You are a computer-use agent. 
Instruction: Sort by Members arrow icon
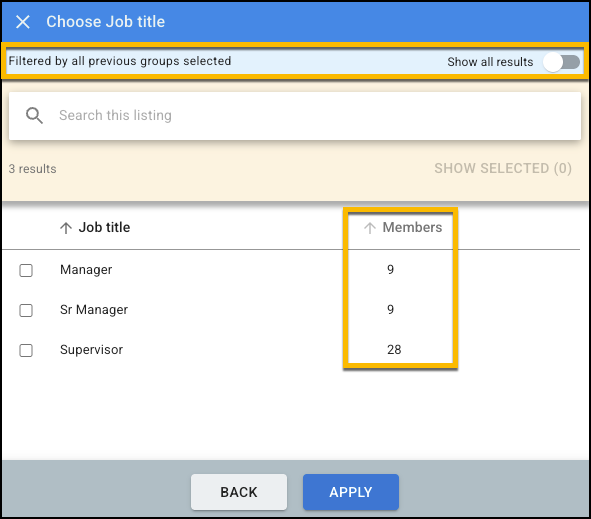[370, 228]
